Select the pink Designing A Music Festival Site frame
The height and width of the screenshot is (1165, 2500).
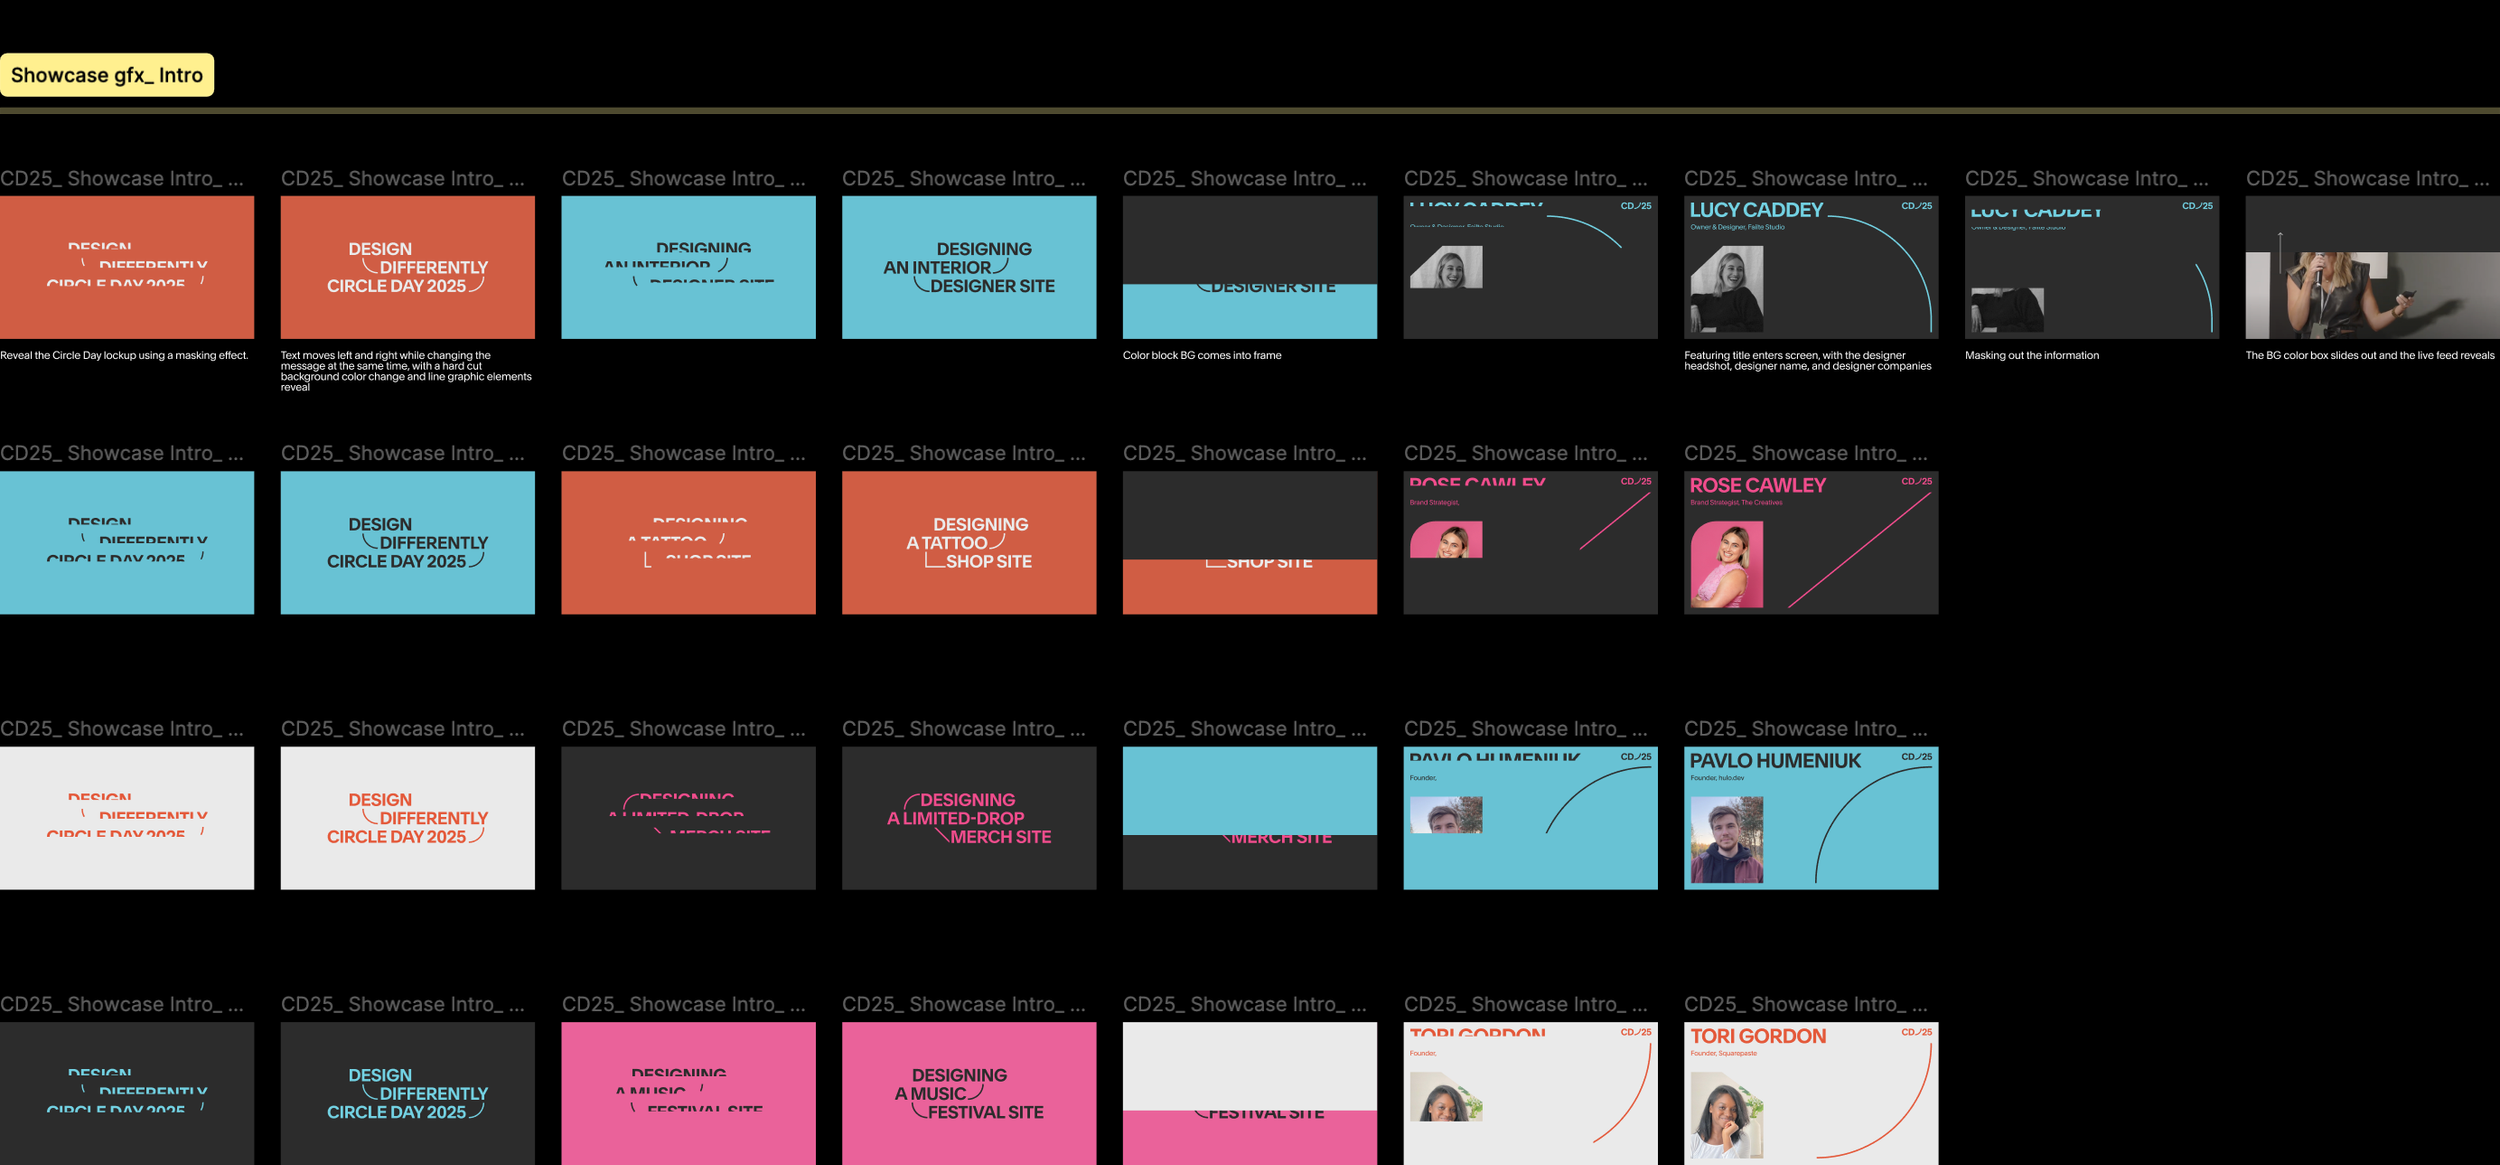(x=968, y=1092)
